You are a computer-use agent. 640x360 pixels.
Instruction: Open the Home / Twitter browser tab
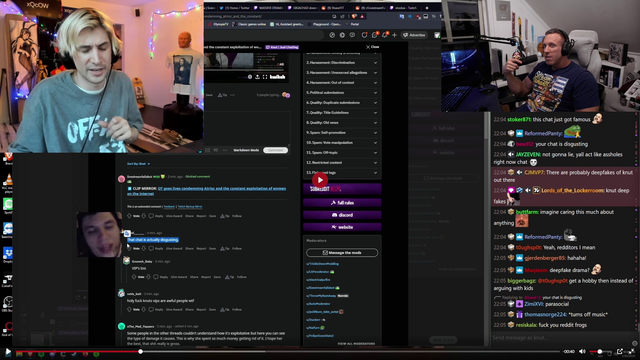point(234,8)
